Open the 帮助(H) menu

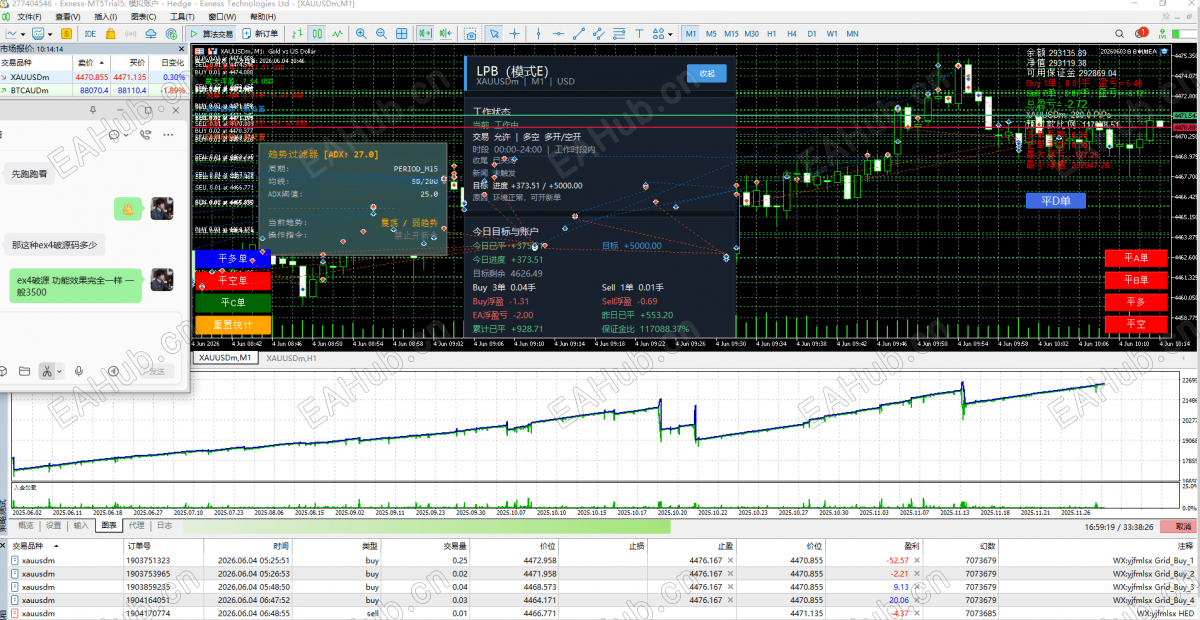click(262, 17)
